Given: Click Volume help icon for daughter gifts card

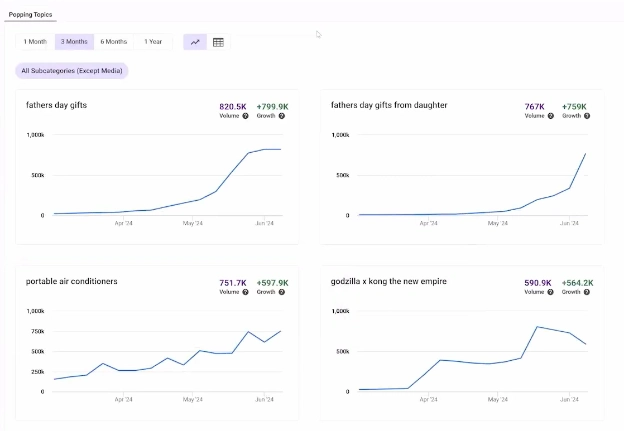Looking at the screenshot, I should 550,116.
